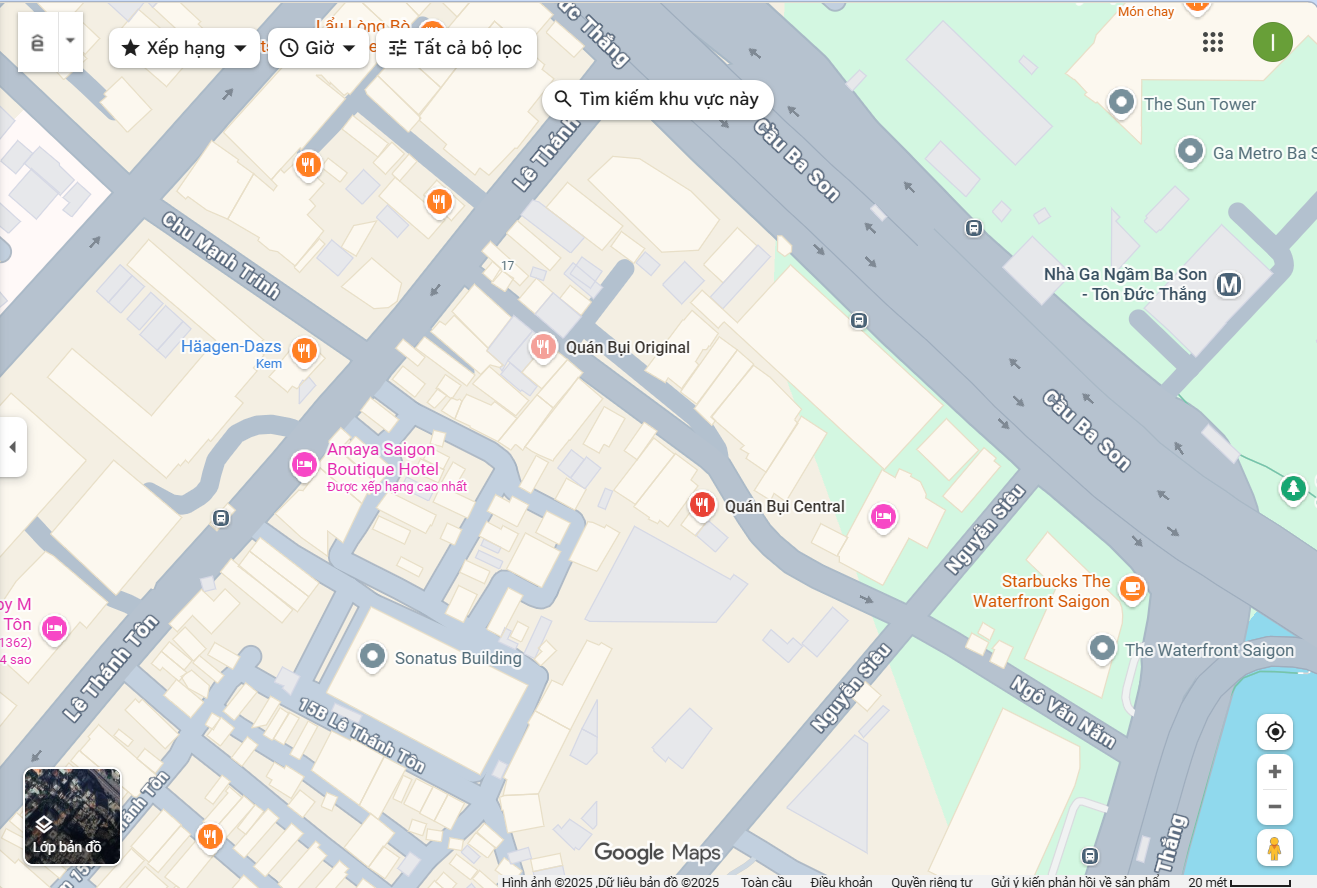The image size is (1317, 888).
Task: Switch map layer via Lớp bản đồ thumbnail
Action: click(x=72, y=816)
